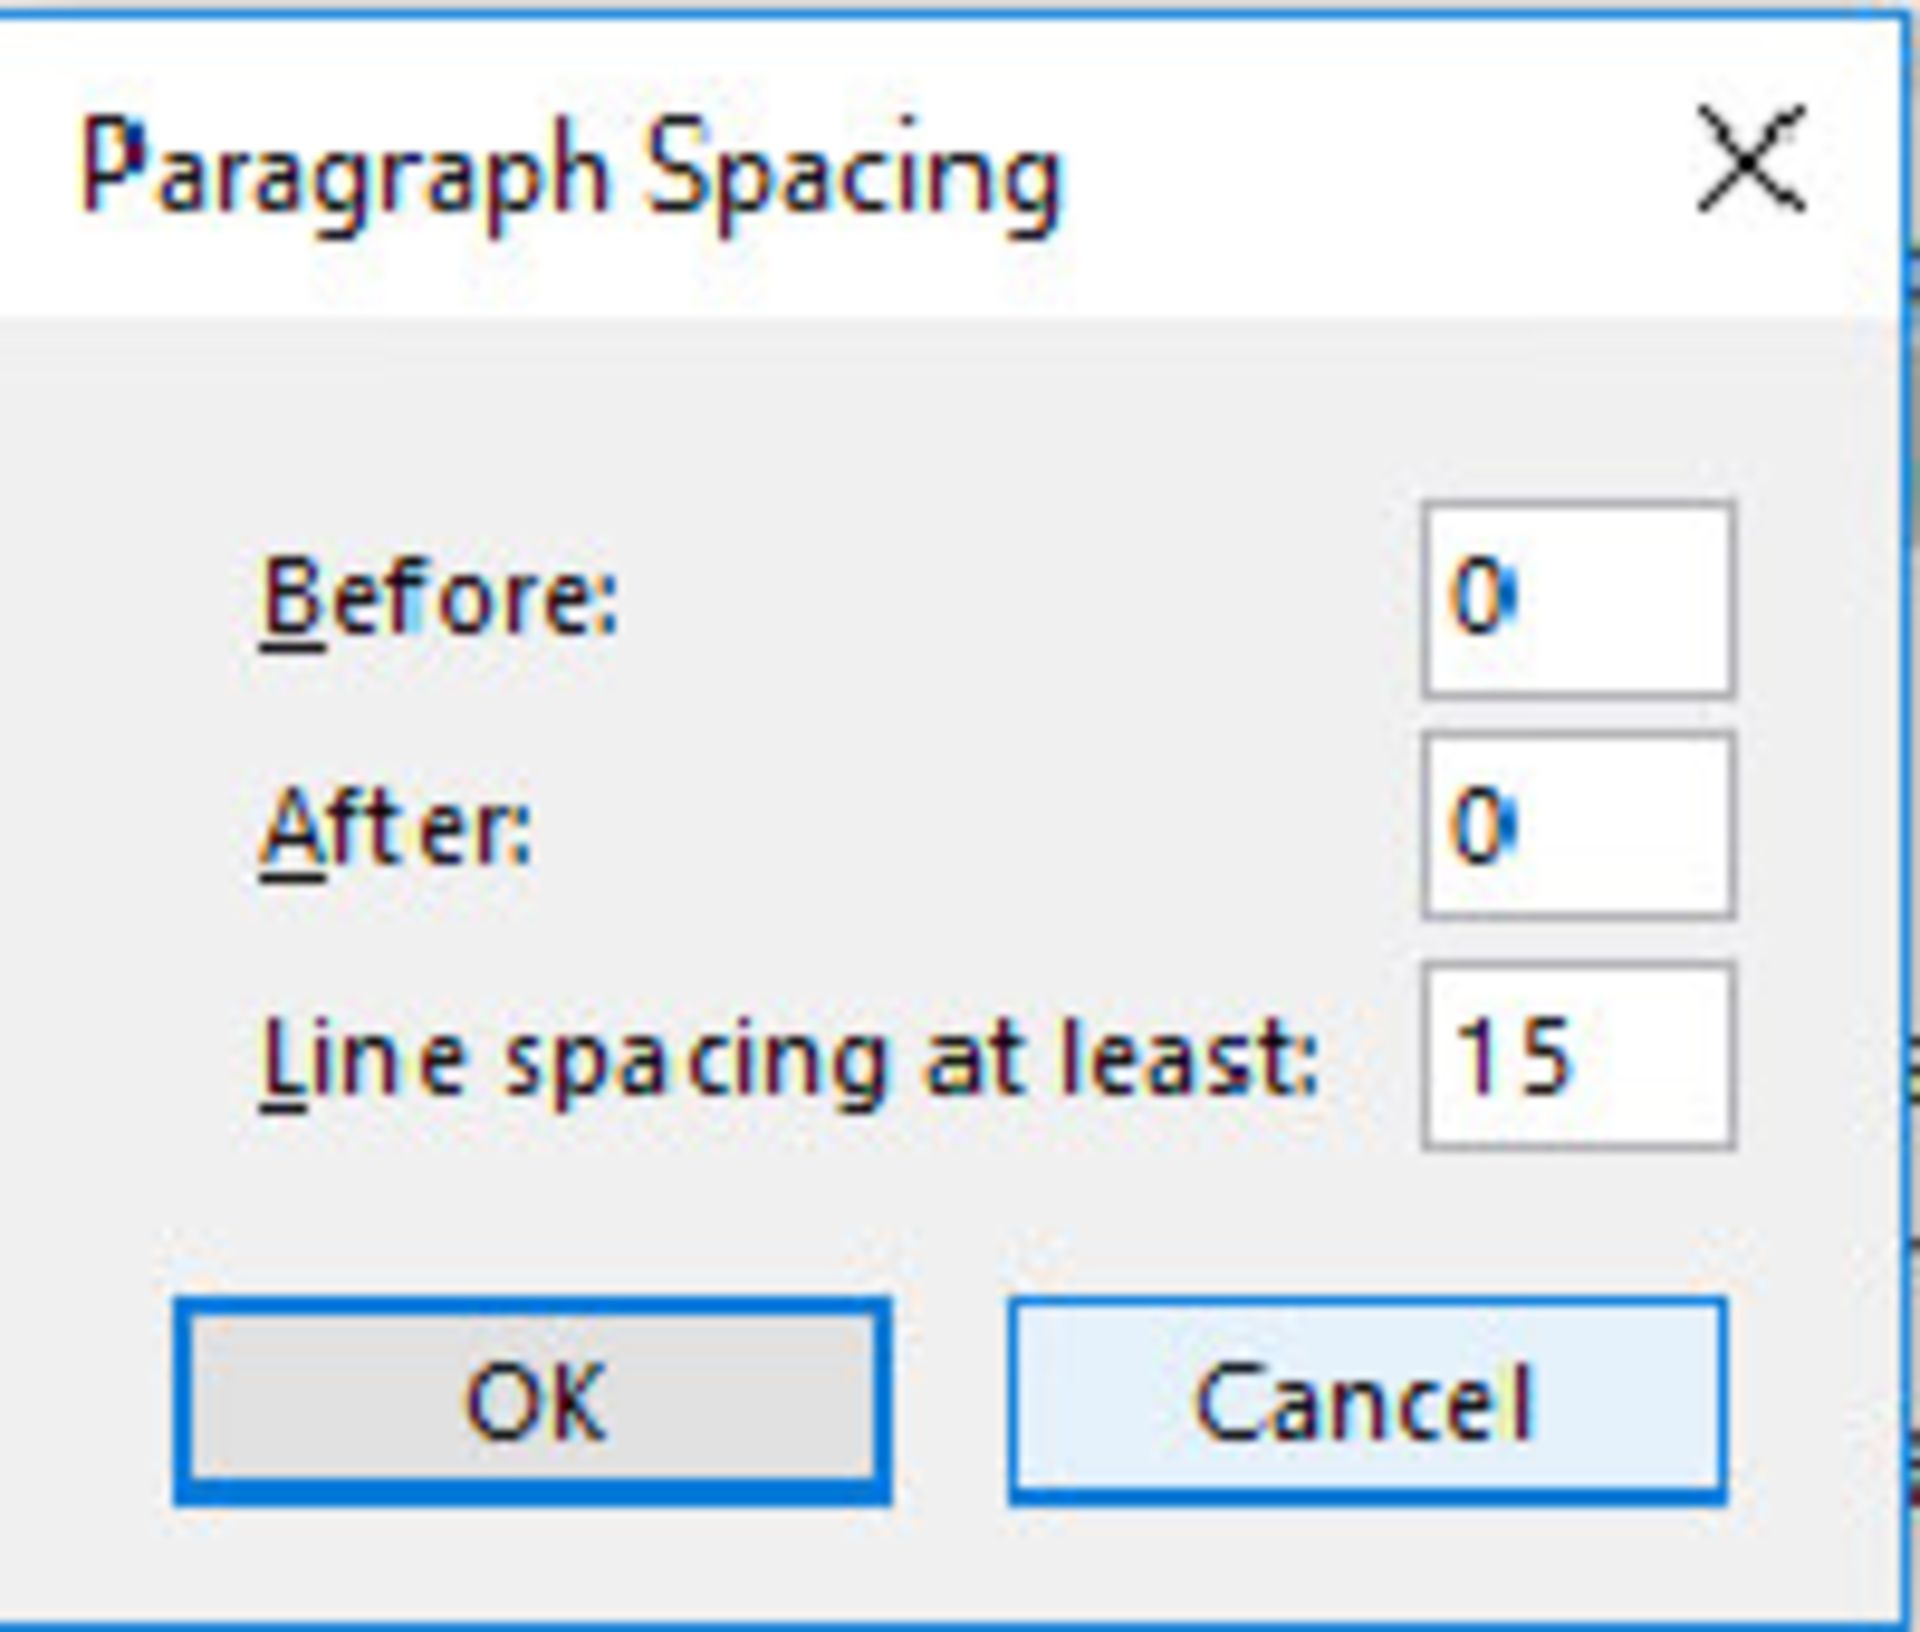Click the Line spacing at least field
The width and height of the screenshot is (1920, 1632).
click(1578, 1056)
